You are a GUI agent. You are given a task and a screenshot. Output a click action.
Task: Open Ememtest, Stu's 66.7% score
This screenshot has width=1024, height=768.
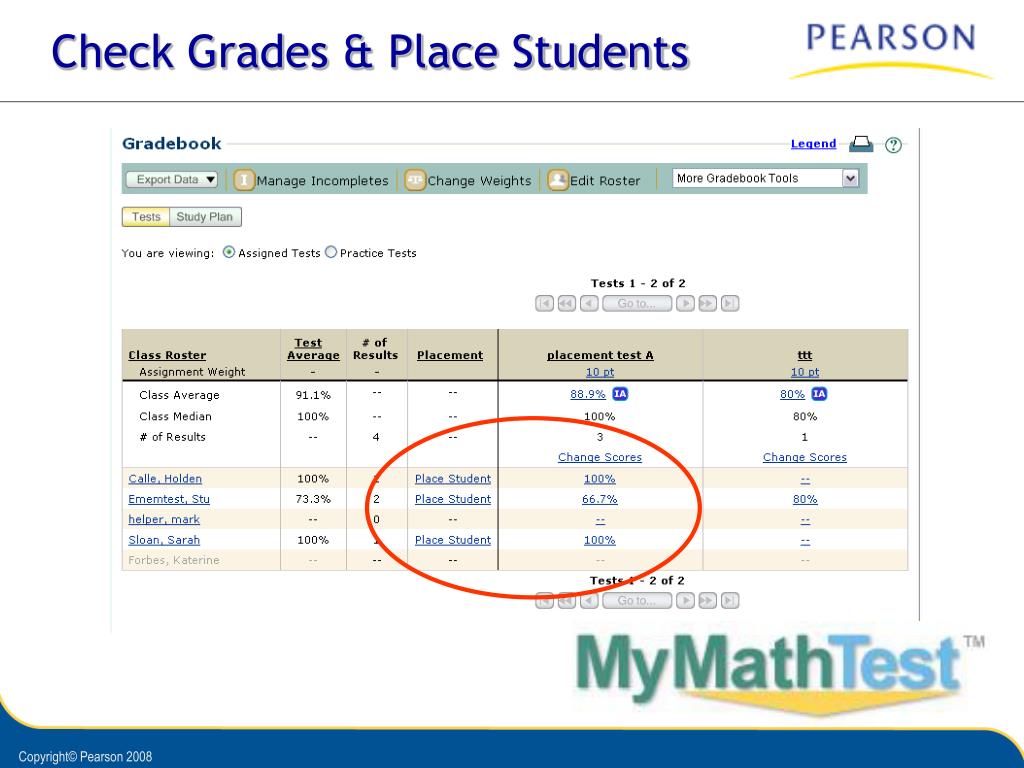(600, 499)
